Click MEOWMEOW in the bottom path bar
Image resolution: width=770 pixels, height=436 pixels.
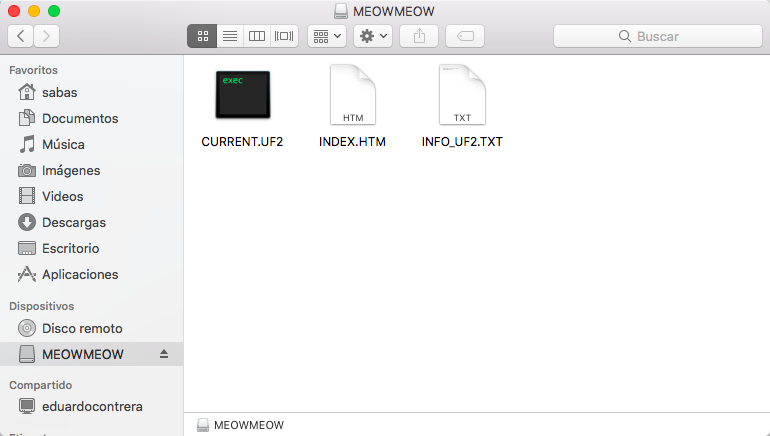point(240,425)
